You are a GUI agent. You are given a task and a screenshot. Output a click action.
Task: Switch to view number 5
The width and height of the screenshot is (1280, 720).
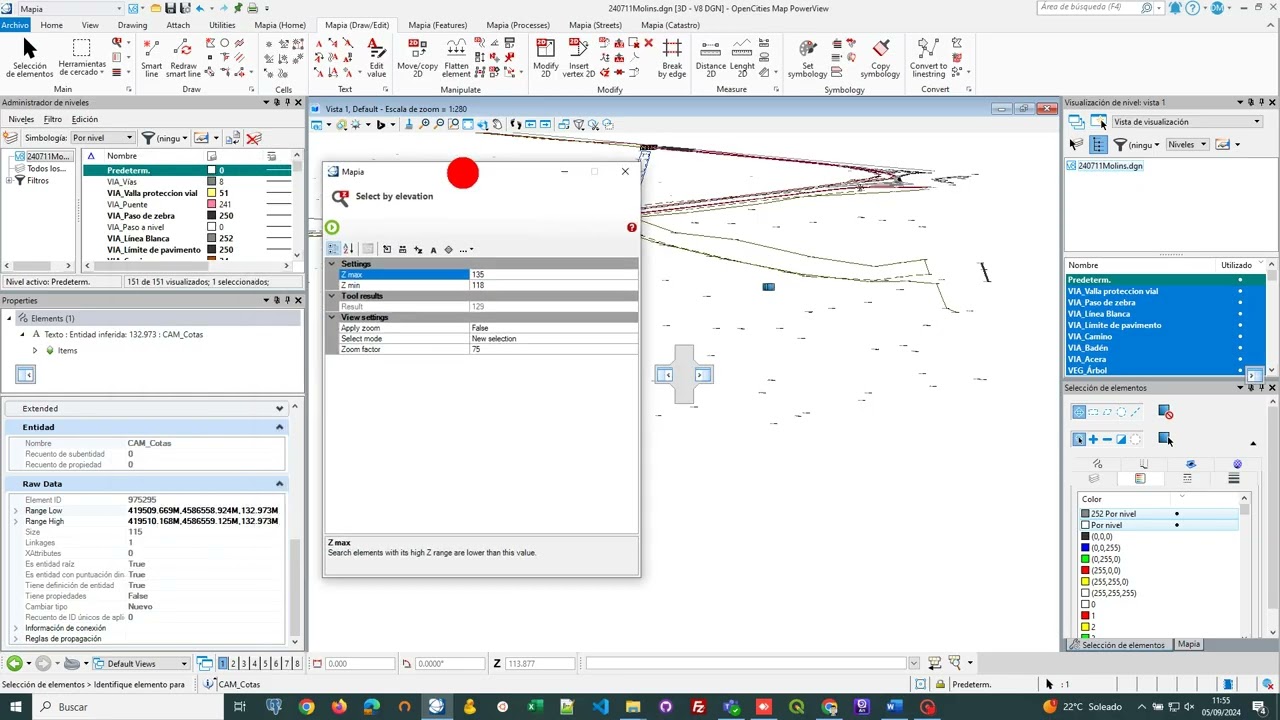(x=265, y=664)
